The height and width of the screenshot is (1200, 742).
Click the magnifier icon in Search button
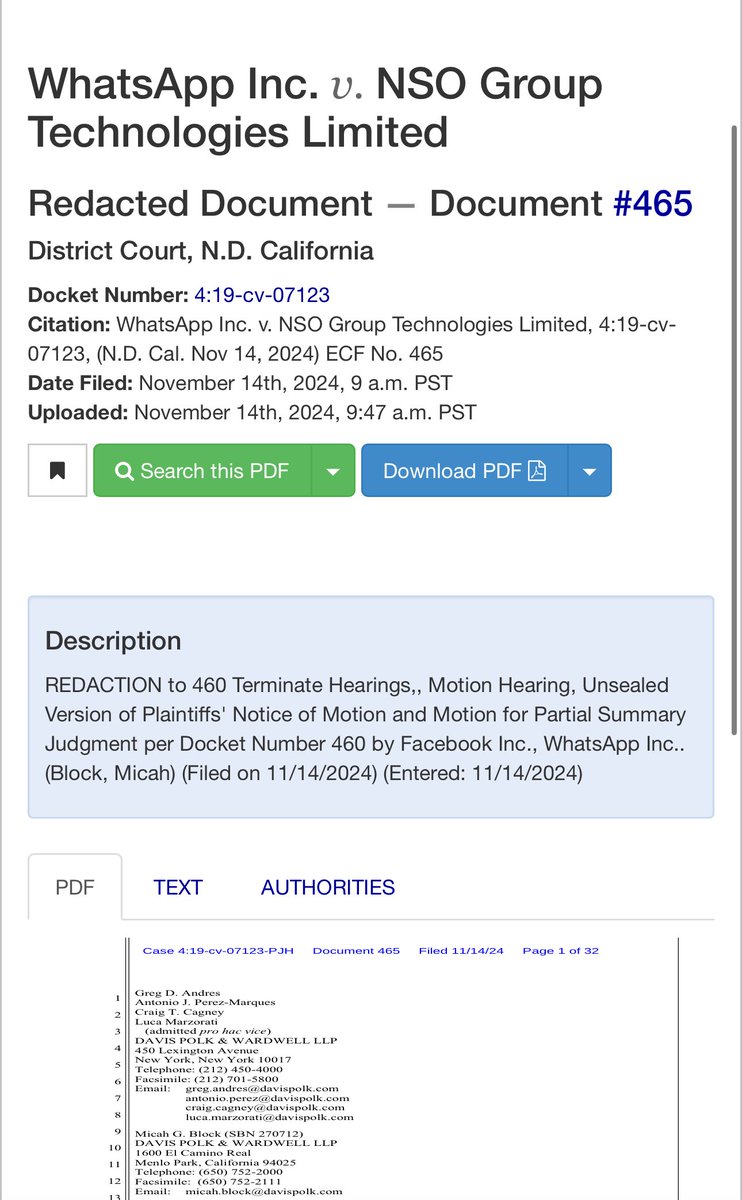click(x=124, y=471)
